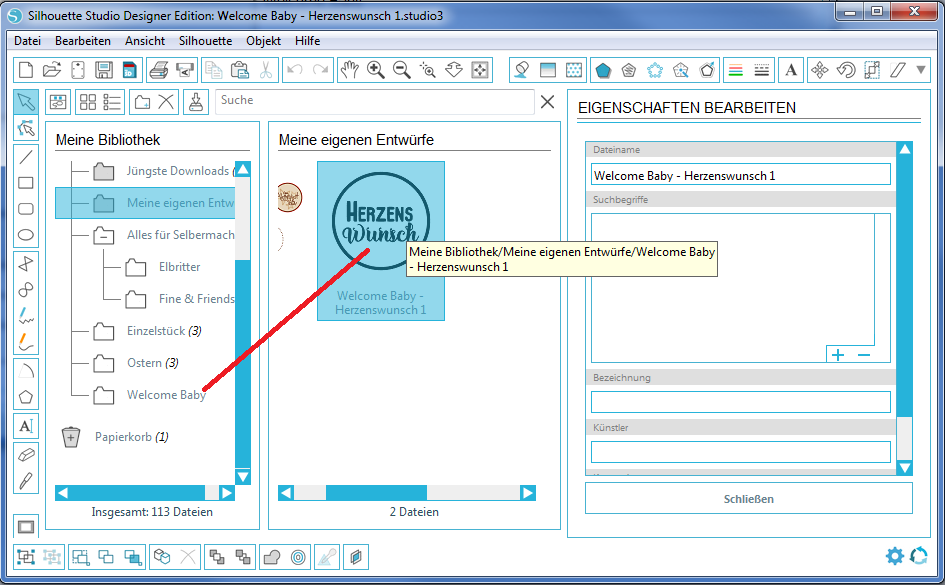Viewport: 945px width, 585px height.
Task: Open the Silhouette menu
Action: 205,41
